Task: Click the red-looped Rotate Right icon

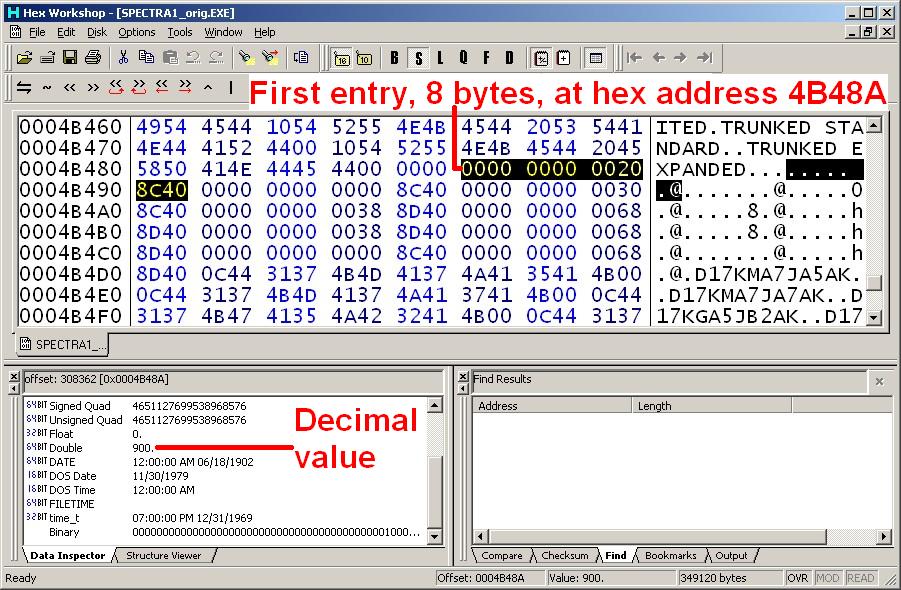Action: 139,87
